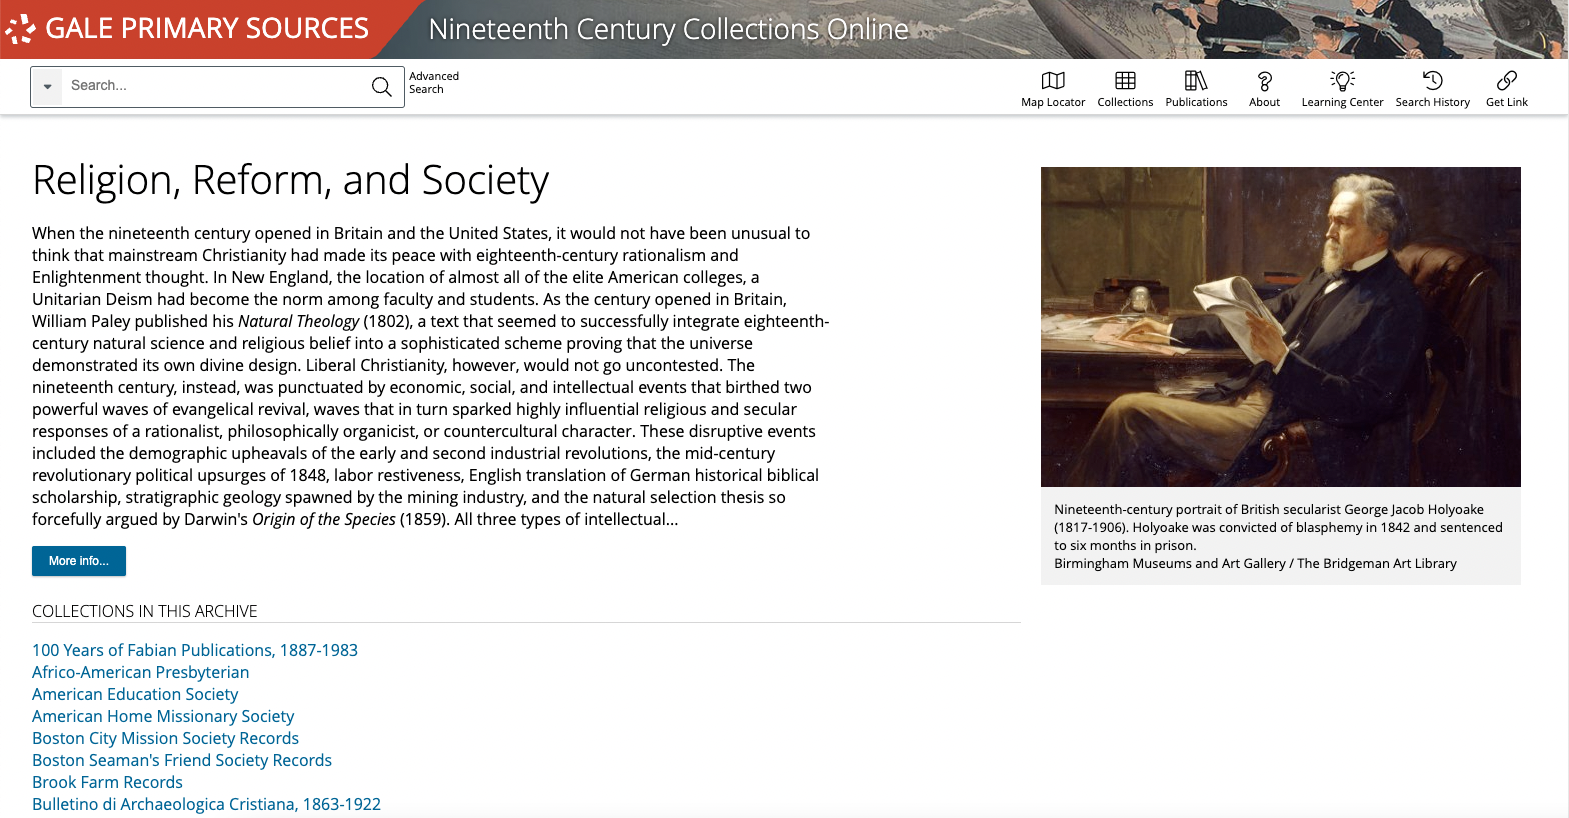Open Search History clock icon
The height and width of the screenshot is (818, 1569).
(1432, 89)
